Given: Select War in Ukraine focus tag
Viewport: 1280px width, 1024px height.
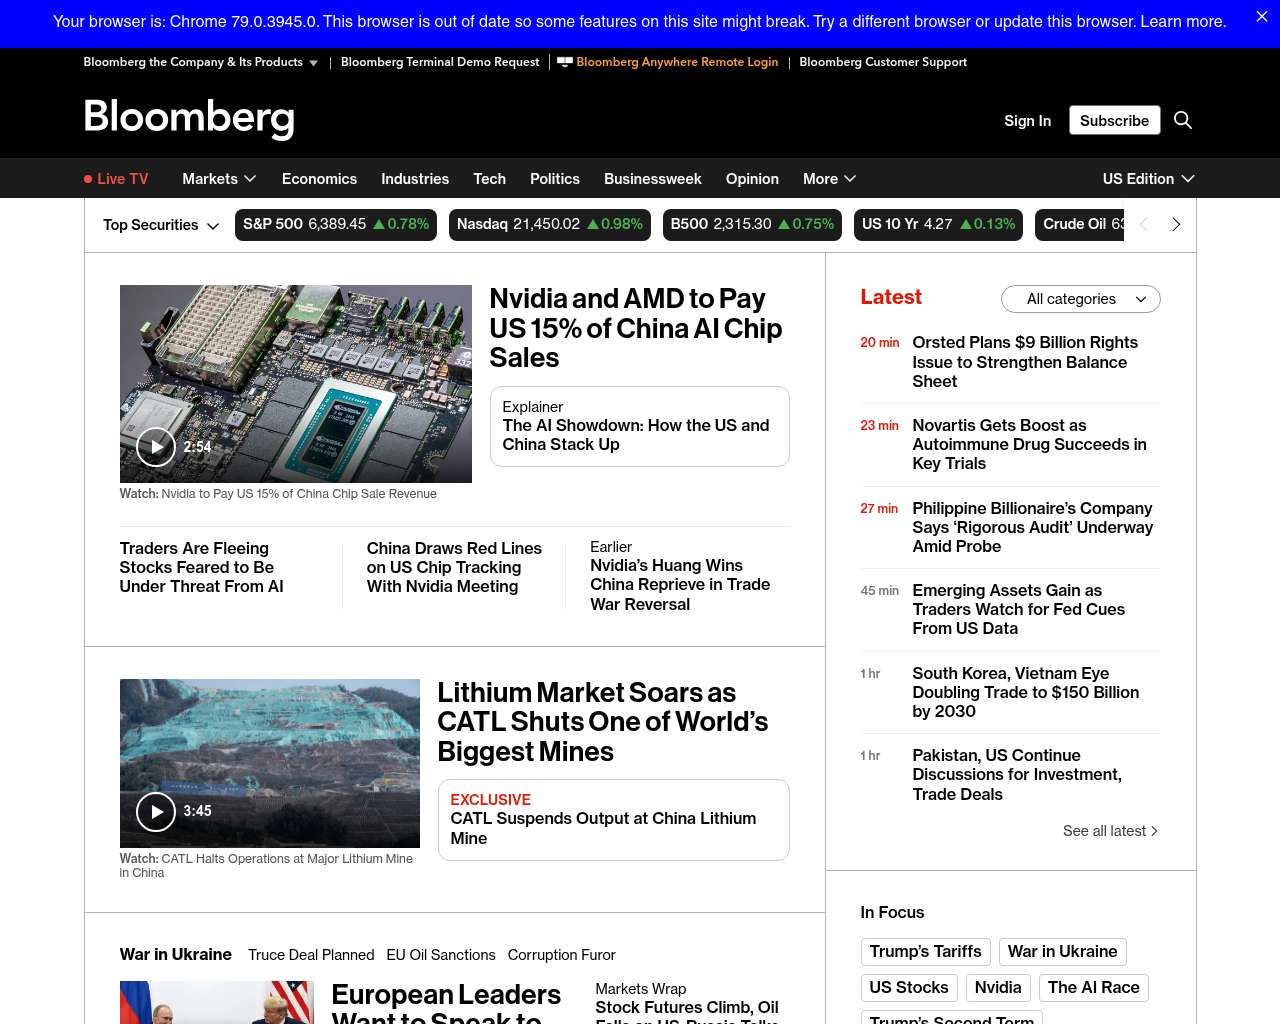Looking at the screenshot, I should pyautogui.click(x=1062, y=952).
